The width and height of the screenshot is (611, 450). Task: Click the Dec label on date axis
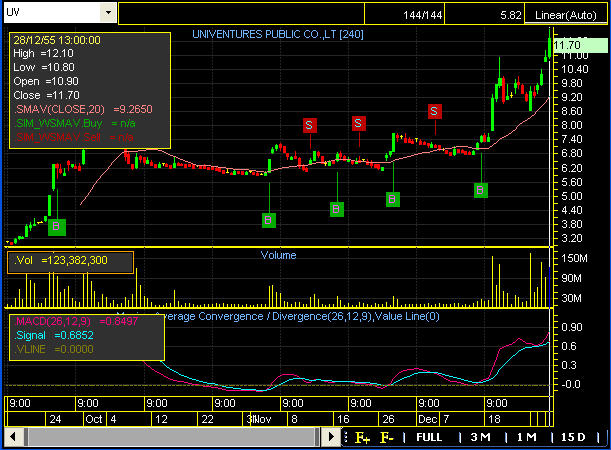coord(427,419)
